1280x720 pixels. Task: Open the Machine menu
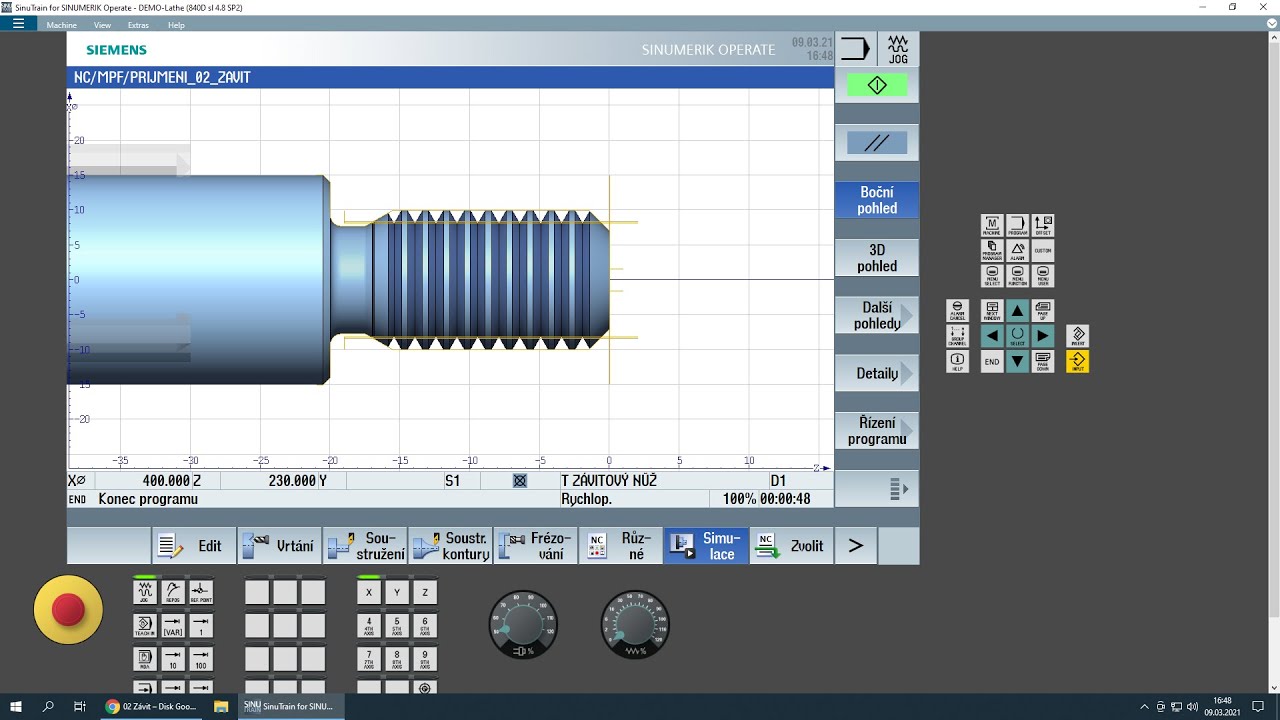pos(62,25)
